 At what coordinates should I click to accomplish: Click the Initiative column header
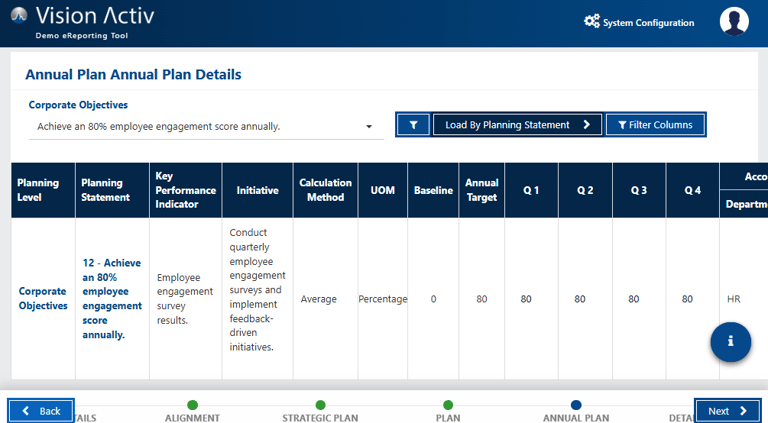point(258,190)
